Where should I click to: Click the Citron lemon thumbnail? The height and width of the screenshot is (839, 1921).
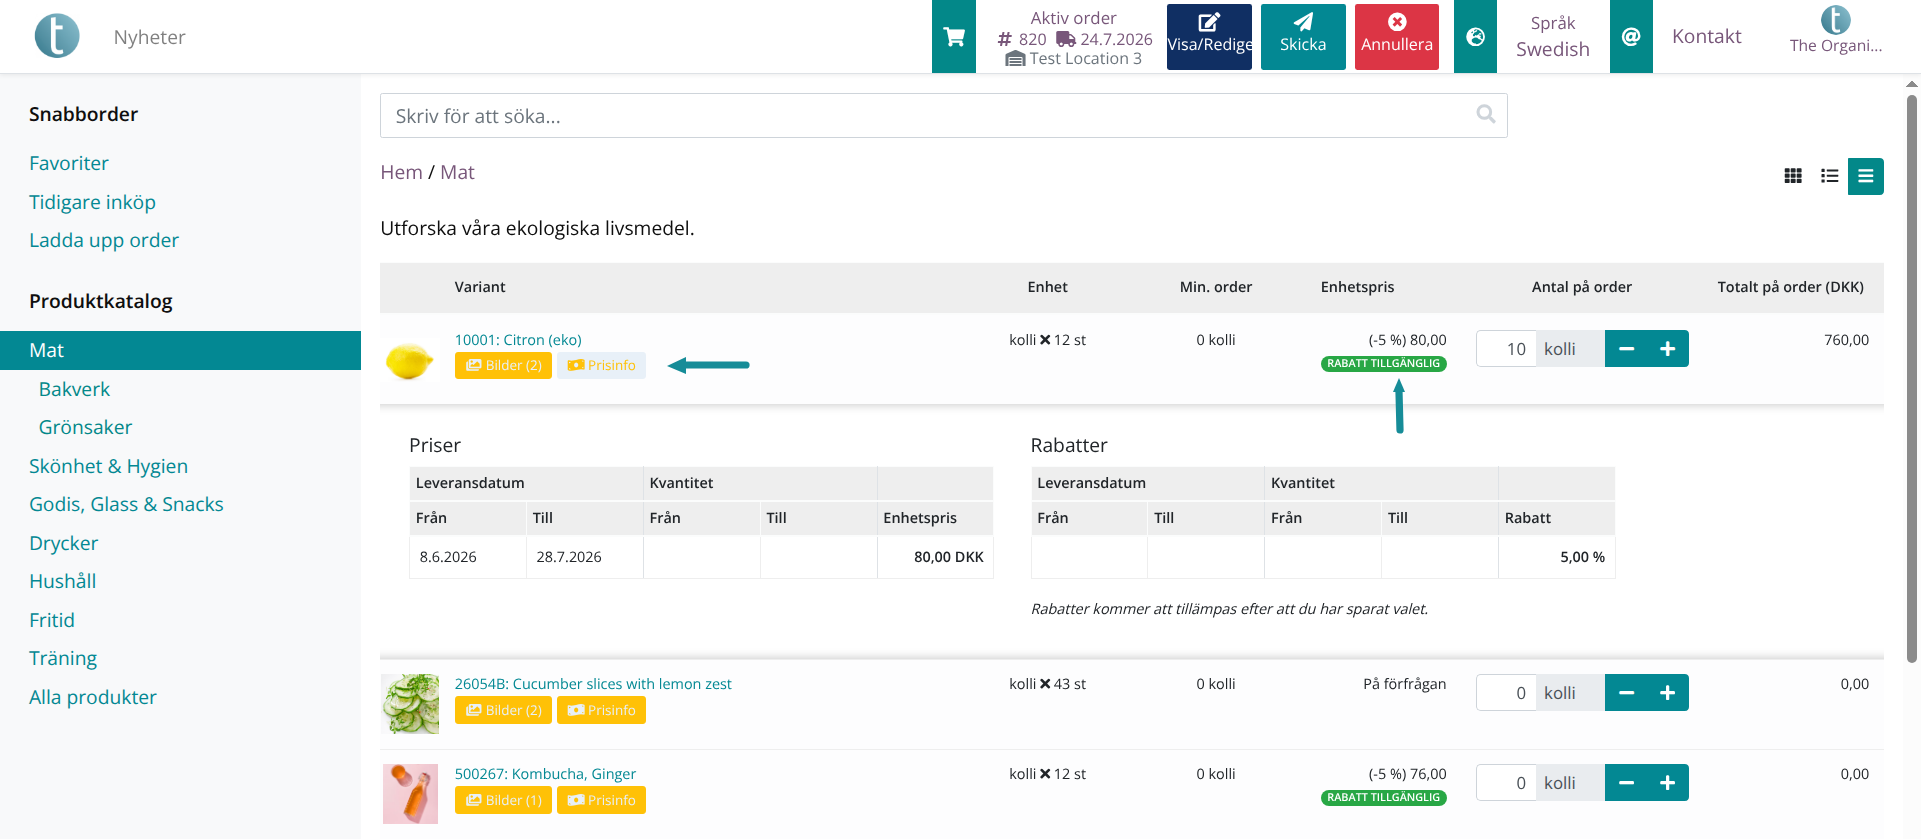click(410, 360)
